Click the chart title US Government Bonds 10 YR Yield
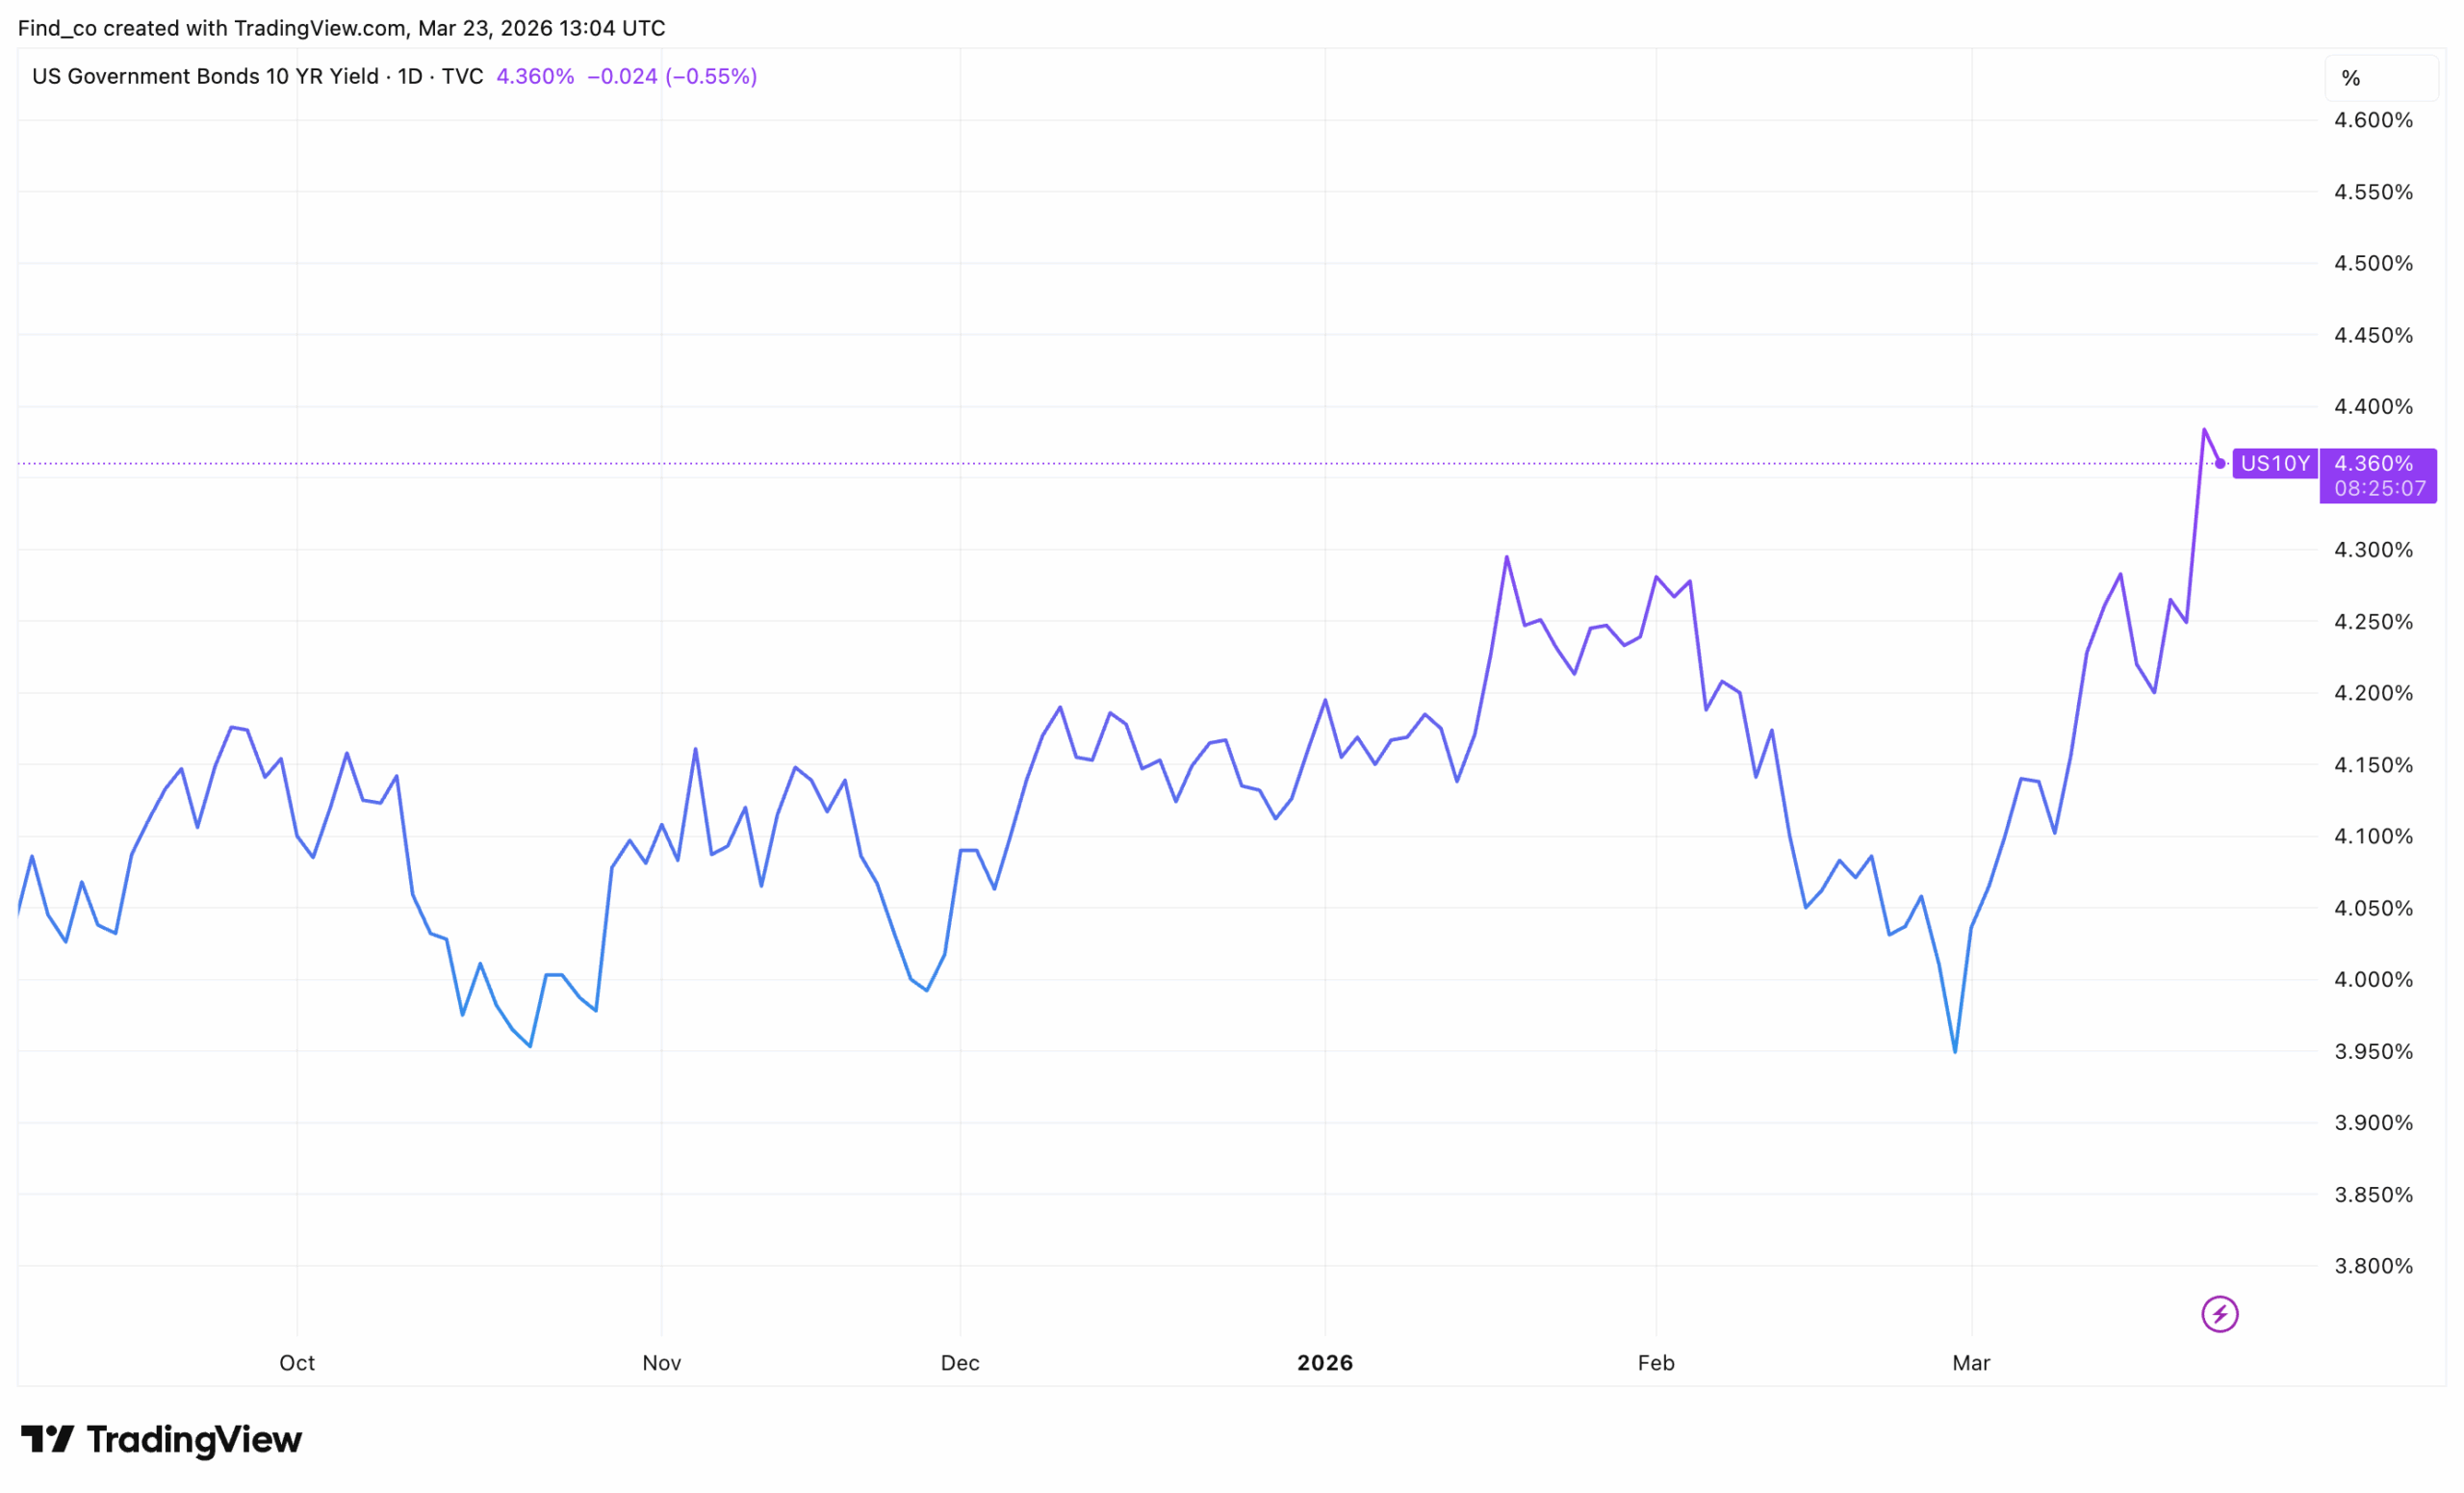2464x1493 pixels. coord(205,76)
